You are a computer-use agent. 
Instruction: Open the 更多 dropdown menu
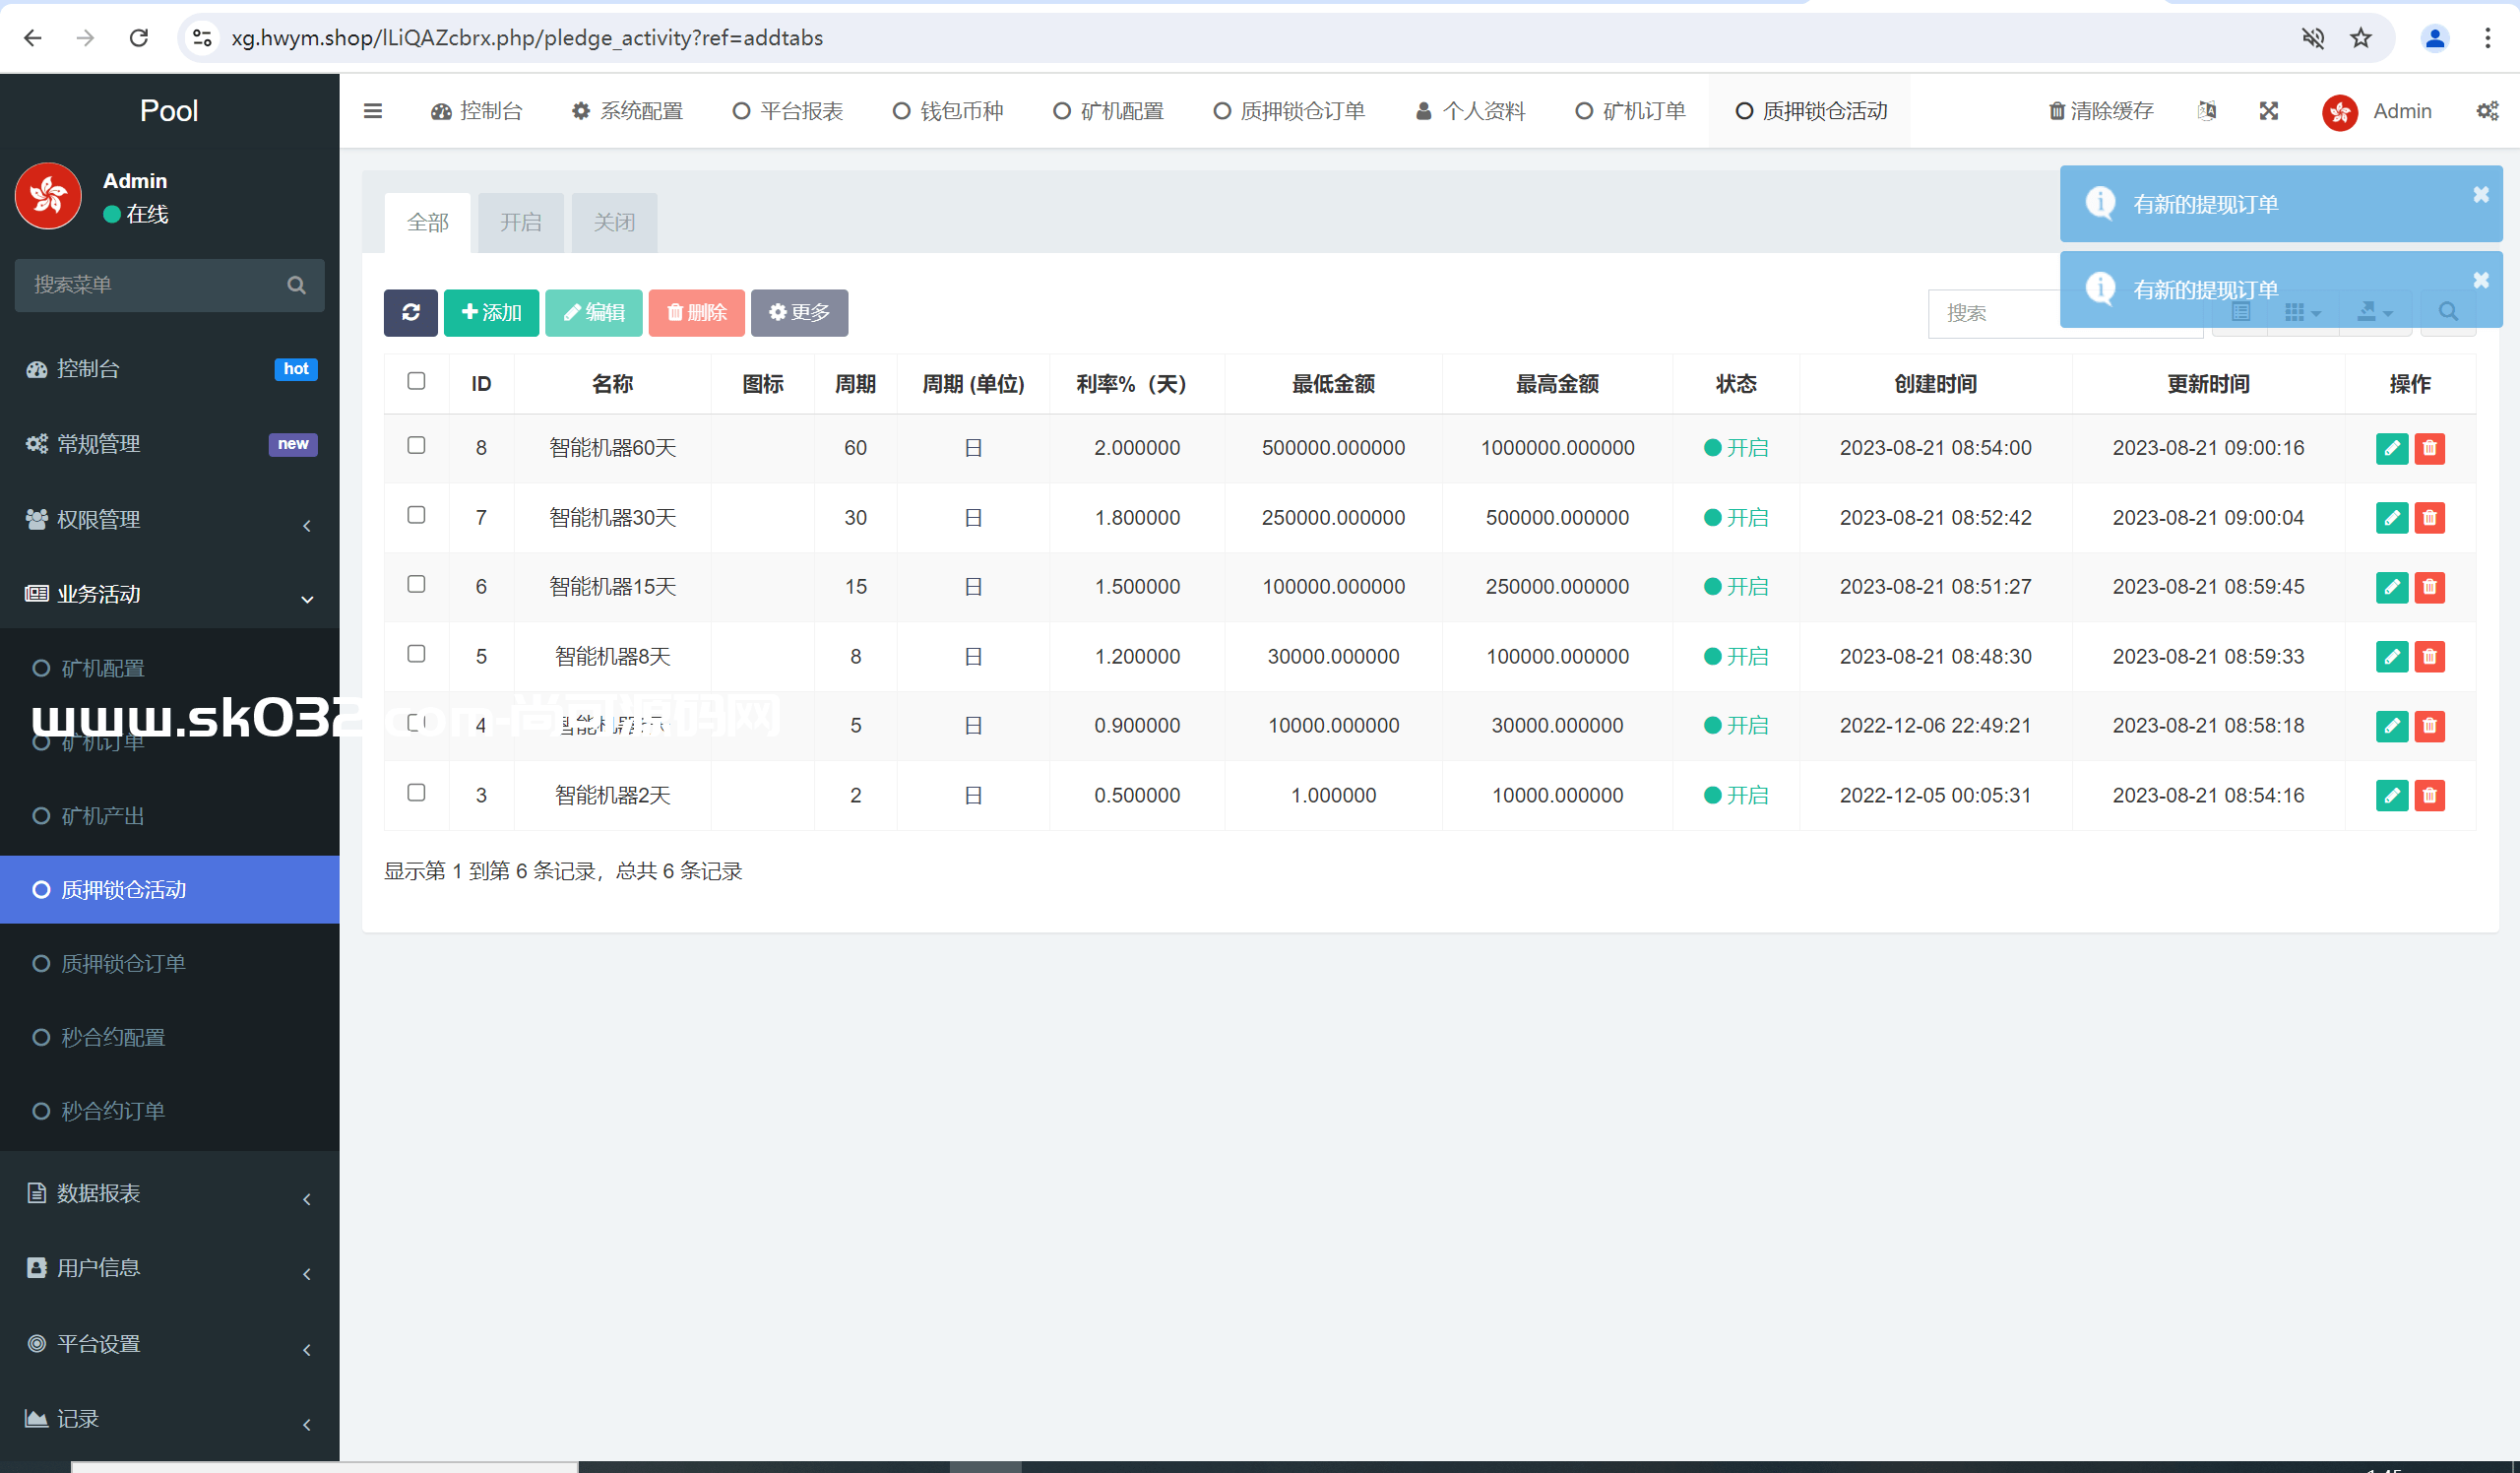pos(797,314)
